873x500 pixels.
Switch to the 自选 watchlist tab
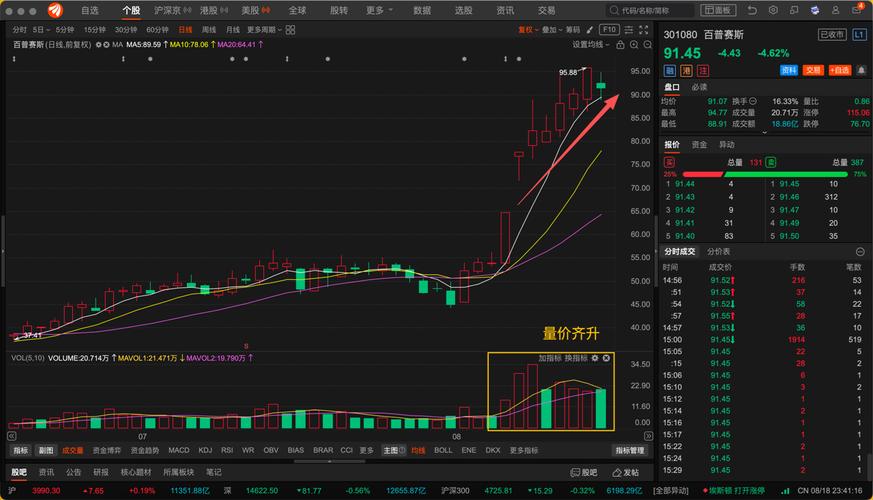[x=90, y=10]
